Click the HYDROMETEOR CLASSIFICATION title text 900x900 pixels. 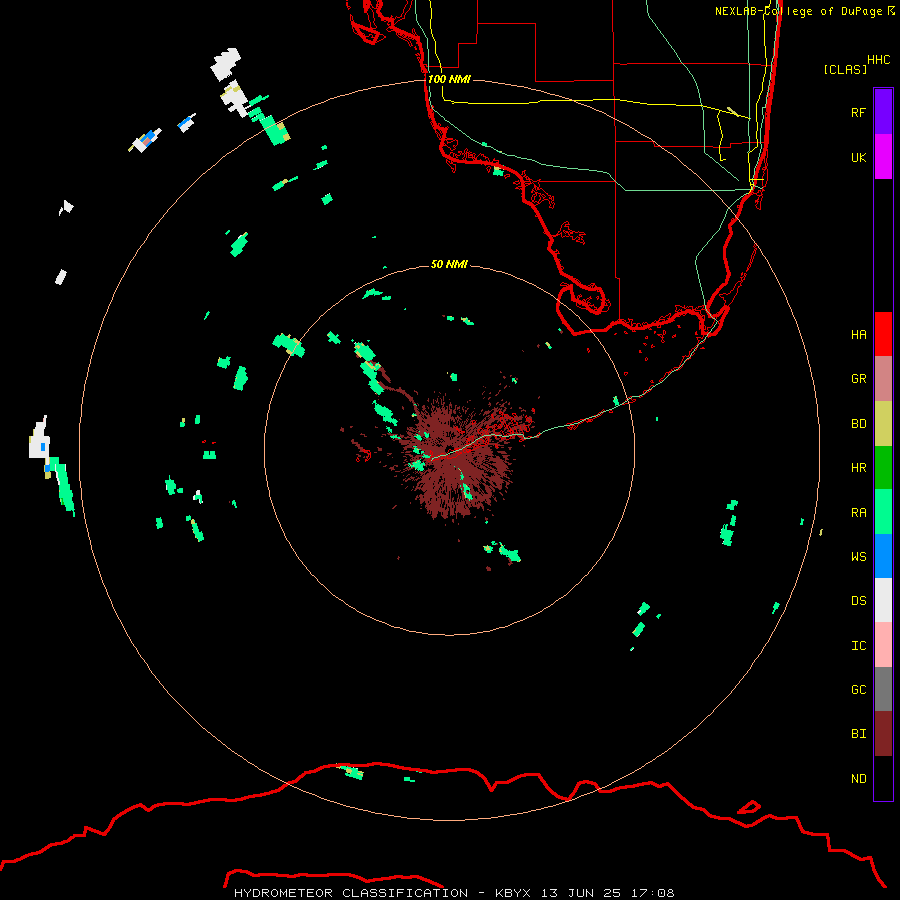click(351, 893)
